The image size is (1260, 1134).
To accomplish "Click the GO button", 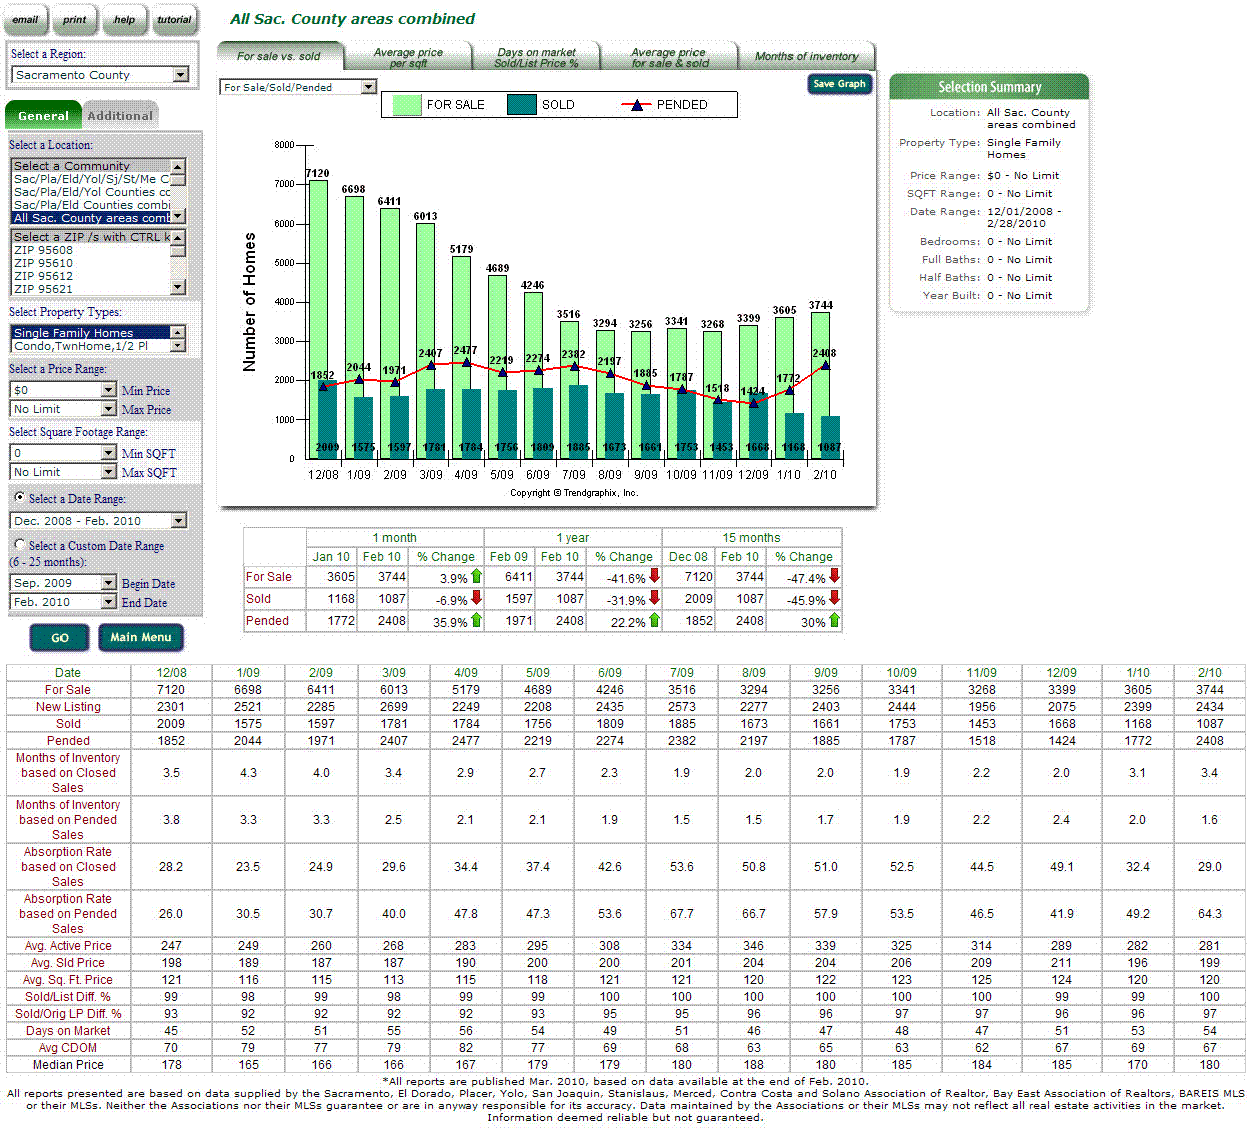I will click(60, 638).
